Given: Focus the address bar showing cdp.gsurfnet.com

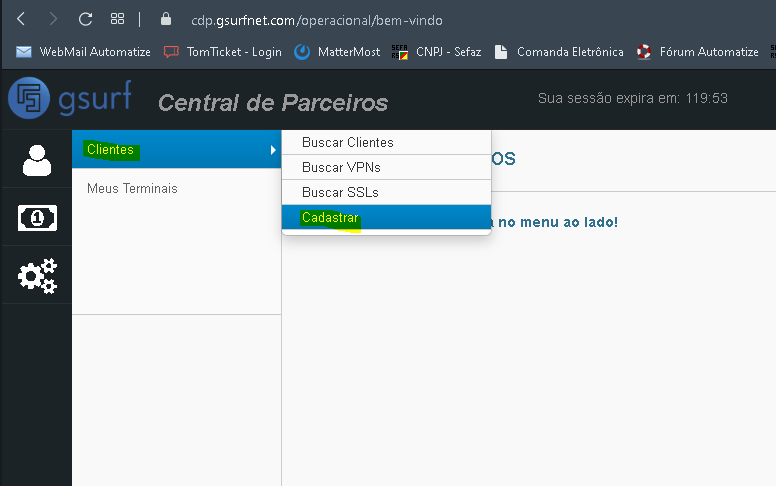Looking at the screenshot, I should click(317, 20).
